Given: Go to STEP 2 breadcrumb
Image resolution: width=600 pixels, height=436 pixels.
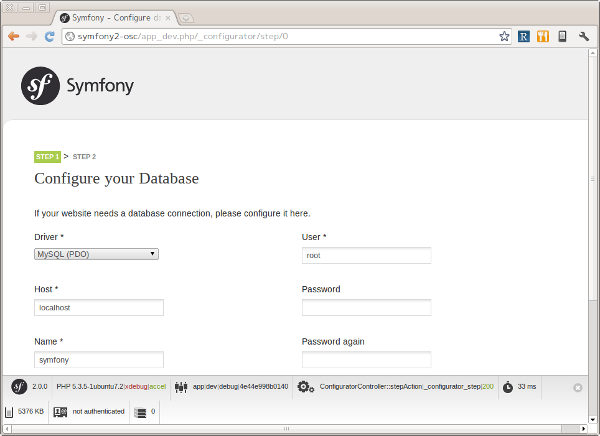Looking at the screenshot, I should pyautogui.click(x=84, y=157).
